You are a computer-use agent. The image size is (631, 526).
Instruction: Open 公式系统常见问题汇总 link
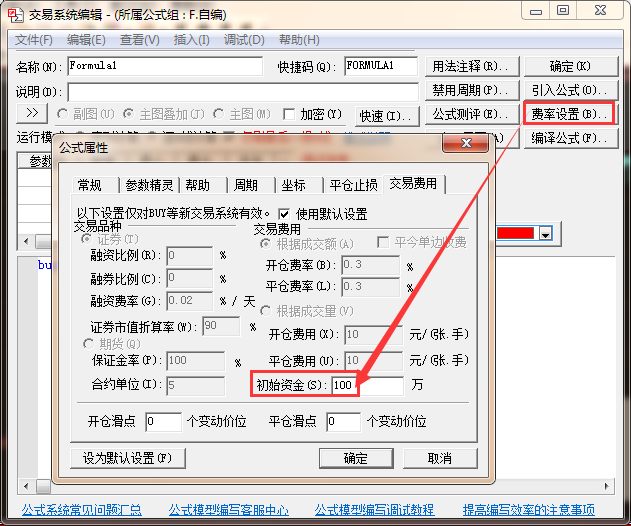pos(82,510)
